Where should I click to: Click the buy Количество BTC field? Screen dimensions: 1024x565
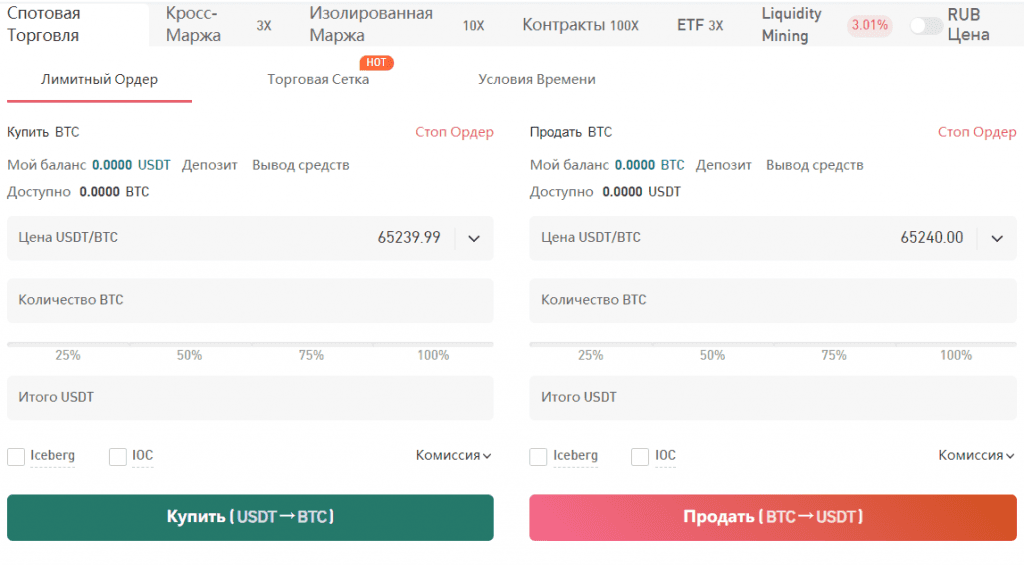(x=250, y=300)
